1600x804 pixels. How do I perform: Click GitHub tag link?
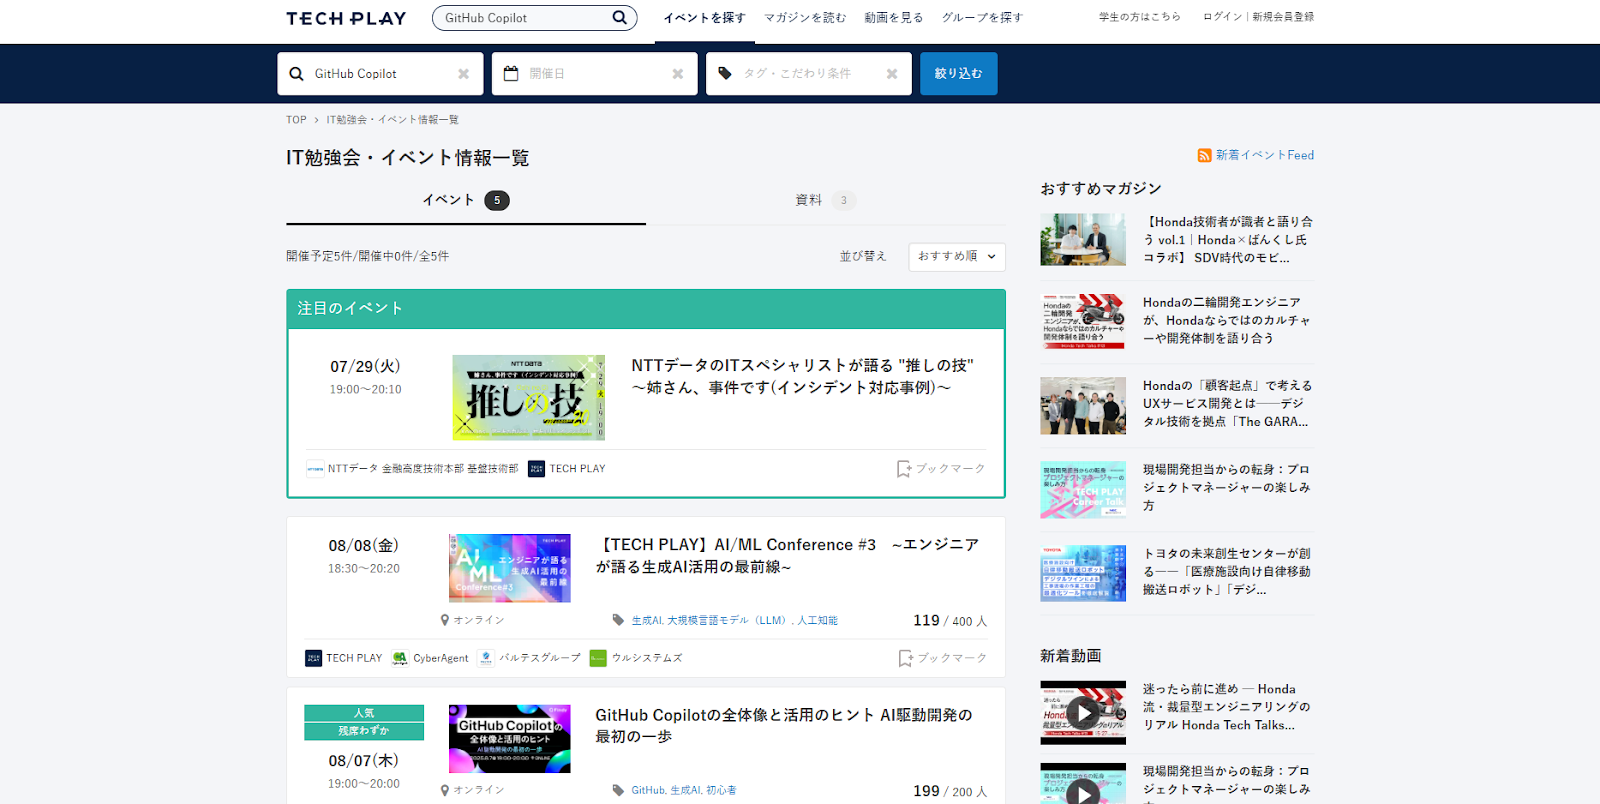click(x=648, y=790)
